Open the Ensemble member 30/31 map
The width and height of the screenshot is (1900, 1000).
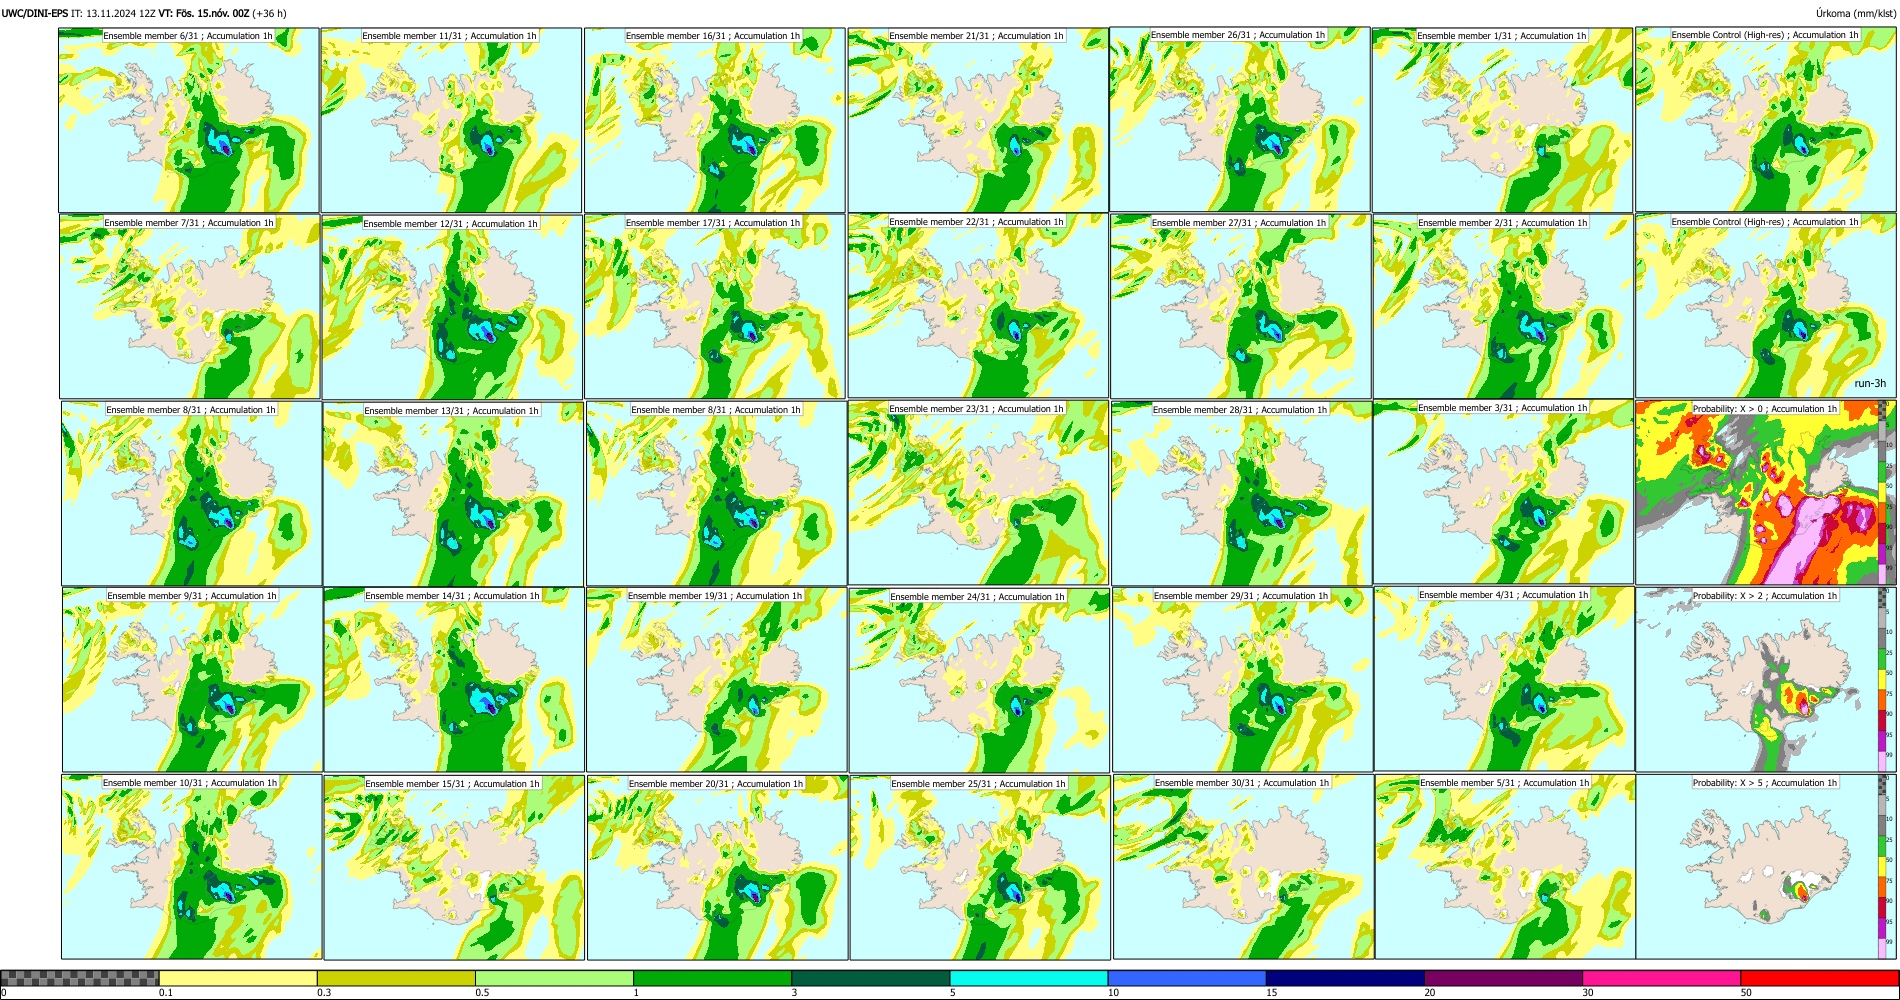[x=1243, y=867]
